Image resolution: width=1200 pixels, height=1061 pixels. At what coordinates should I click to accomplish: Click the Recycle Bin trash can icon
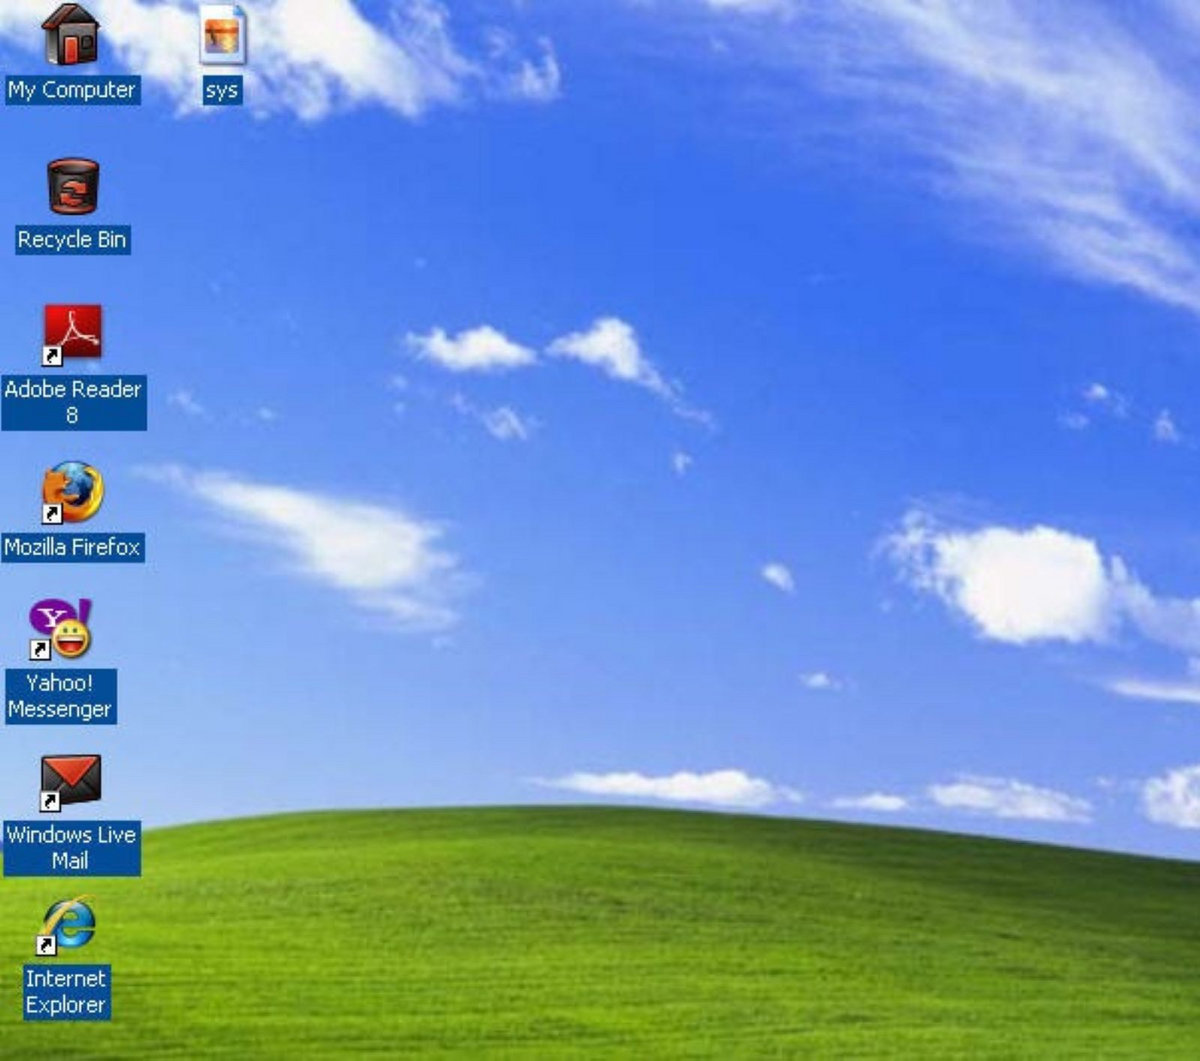pyautogui.click(x=72, y=186)
